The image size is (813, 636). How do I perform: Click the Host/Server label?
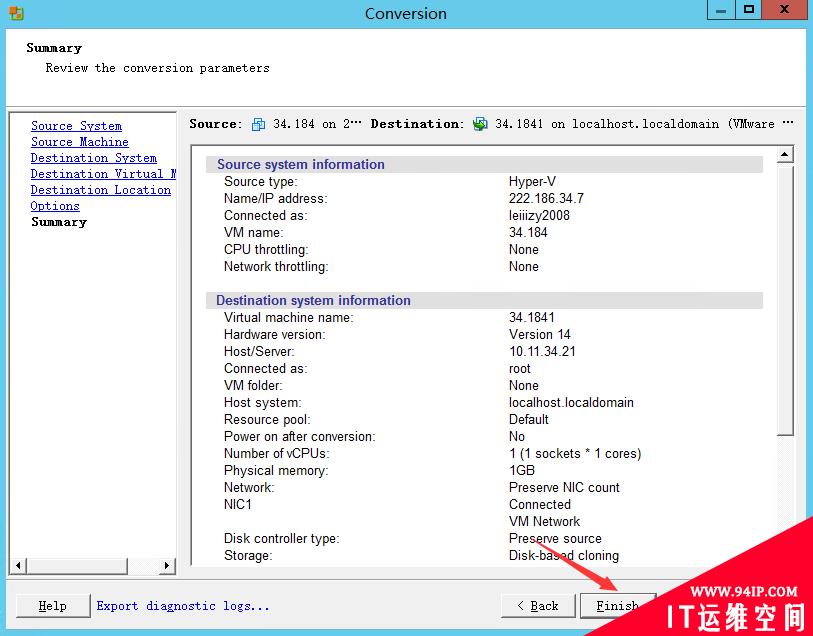(x=259, y=352)
